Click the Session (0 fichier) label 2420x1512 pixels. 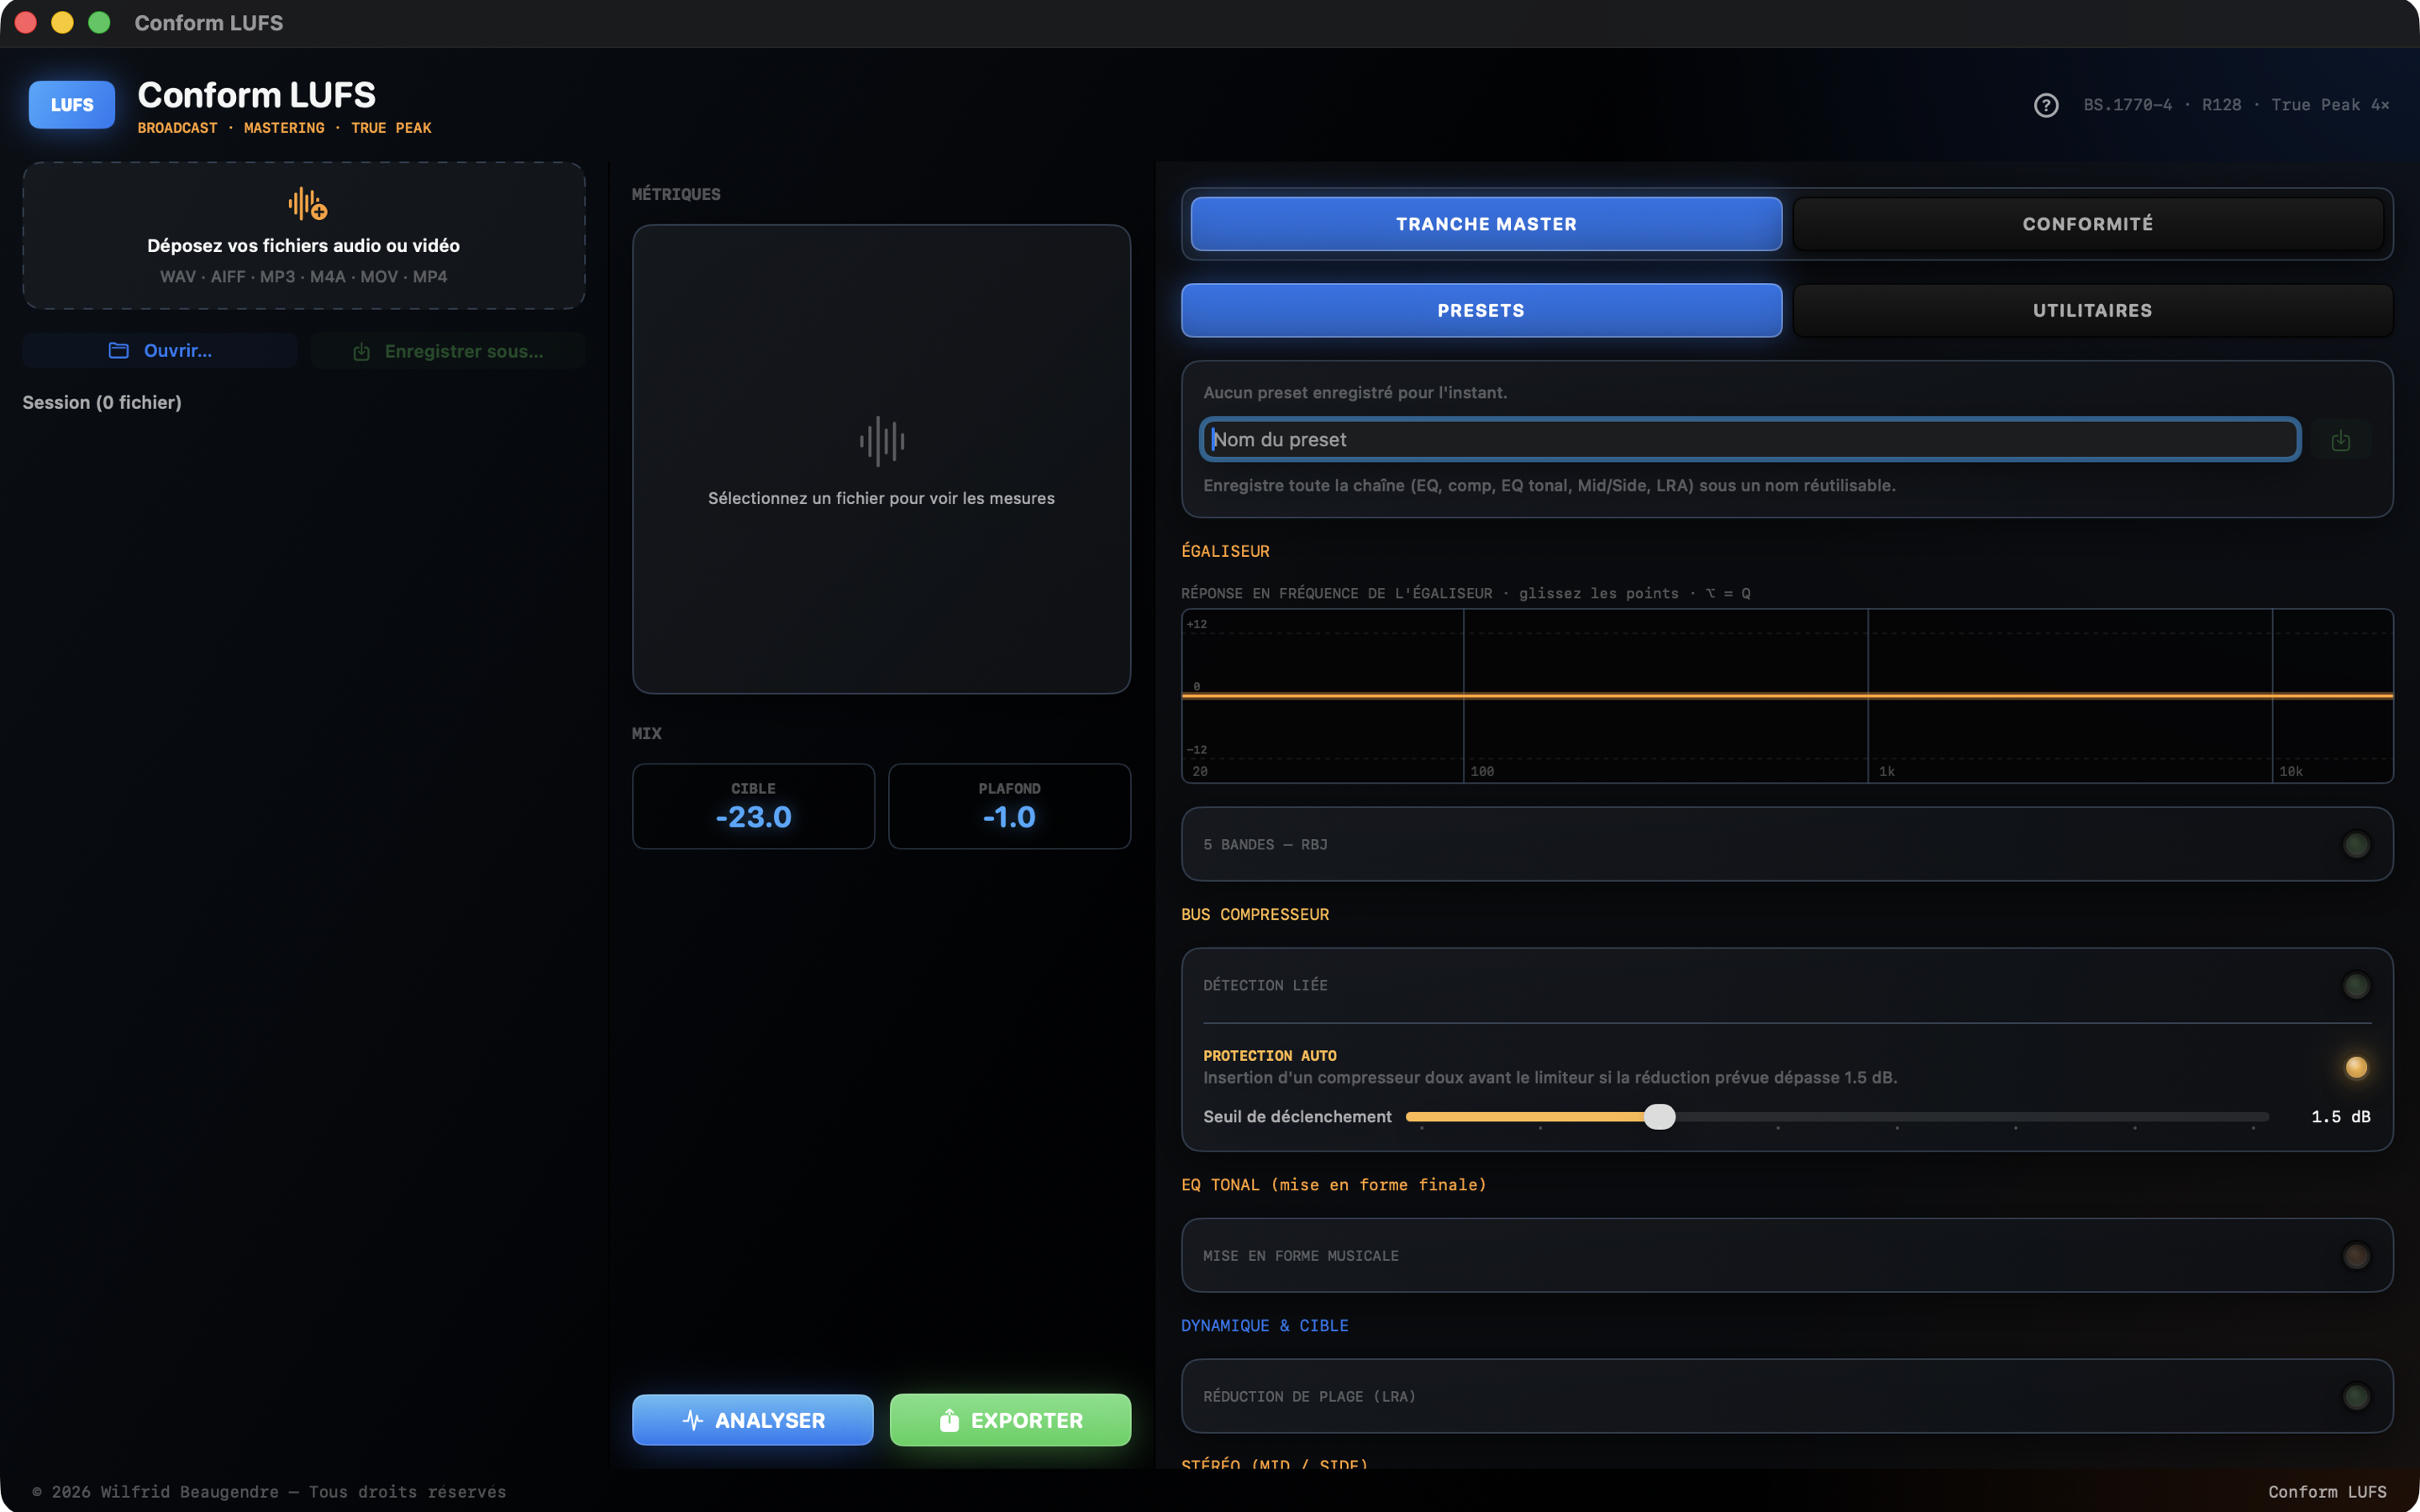(x=102, y=403)
